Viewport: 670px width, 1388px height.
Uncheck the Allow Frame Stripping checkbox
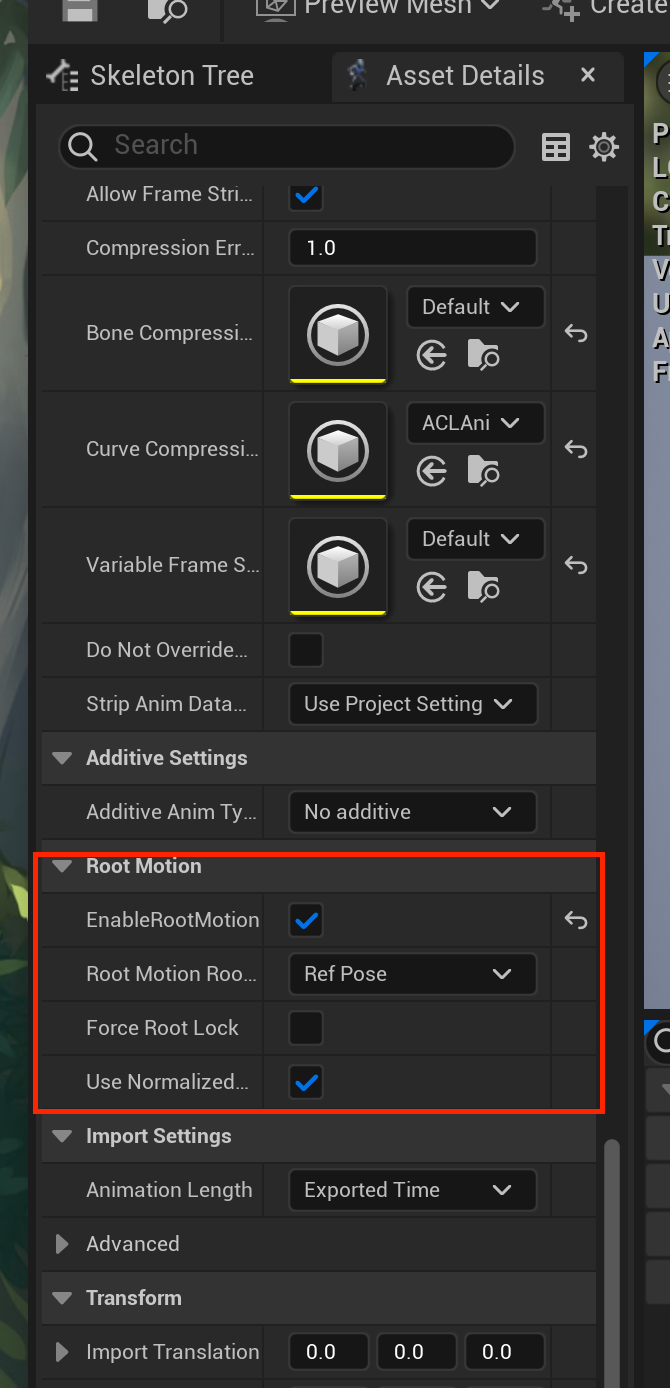(x=306, y=196)
